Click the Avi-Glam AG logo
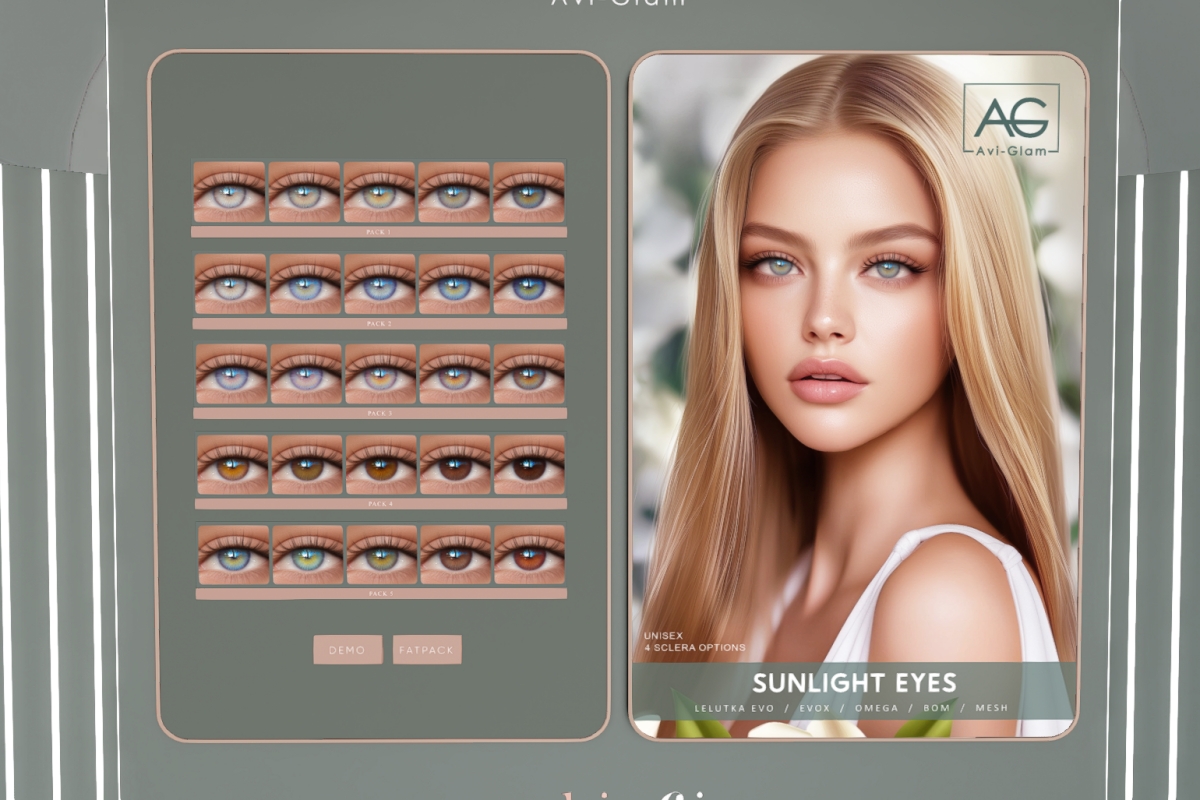The width and height of the screenshot is (1200, 800). [x=1011, y=118]
